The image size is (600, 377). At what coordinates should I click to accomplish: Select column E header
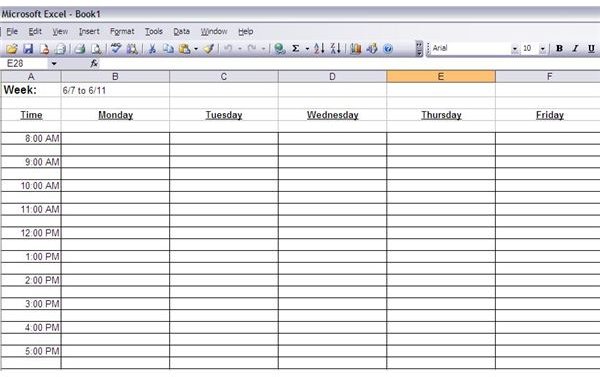(441, 77)
